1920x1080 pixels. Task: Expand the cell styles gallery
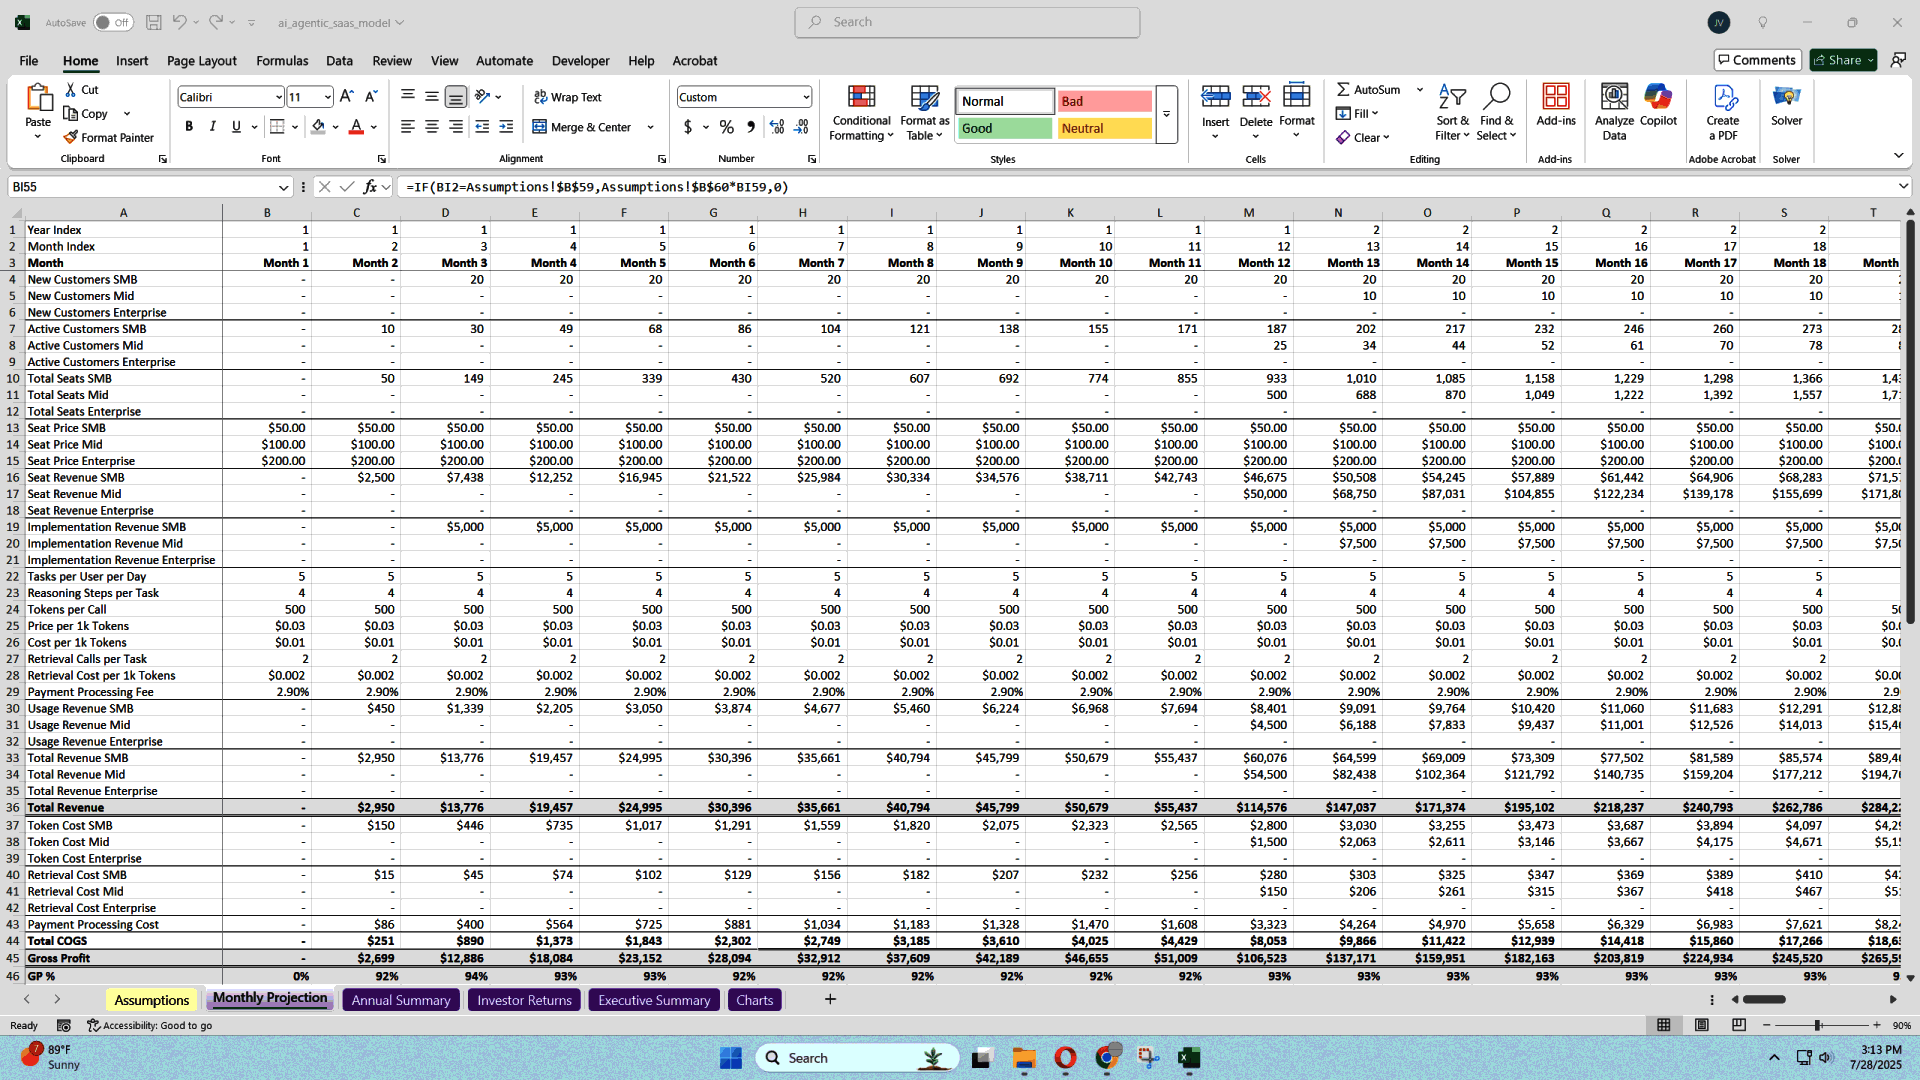1166,114
